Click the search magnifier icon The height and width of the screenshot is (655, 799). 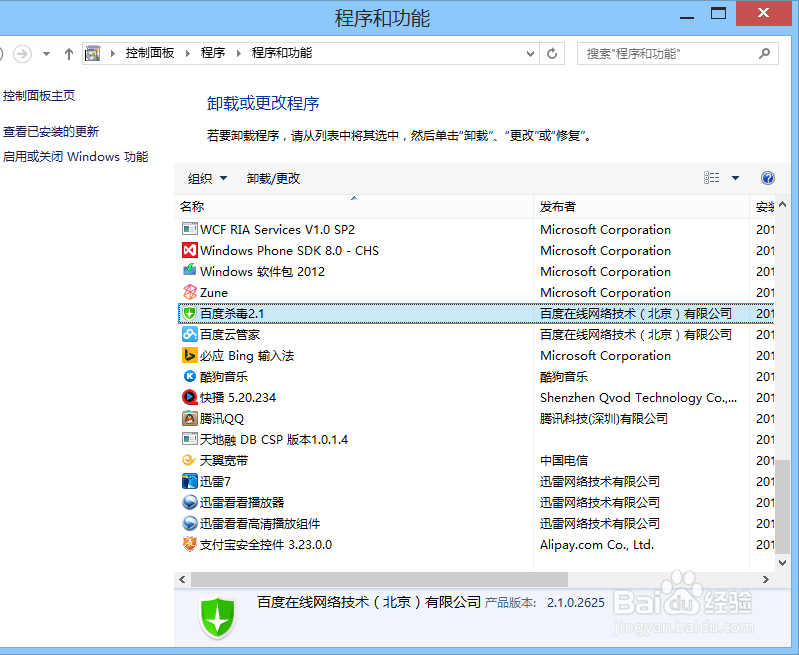pyautogui.click(x=764, y=53)
